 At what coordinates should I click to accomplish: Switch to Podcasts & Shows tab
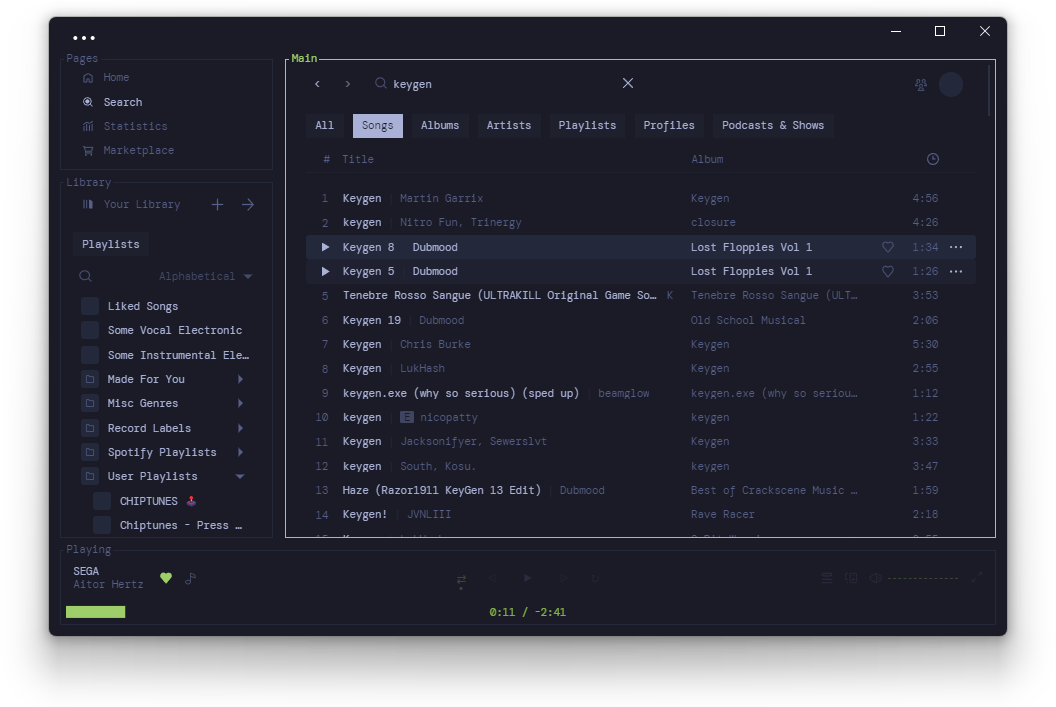click(x=773, y=126)
